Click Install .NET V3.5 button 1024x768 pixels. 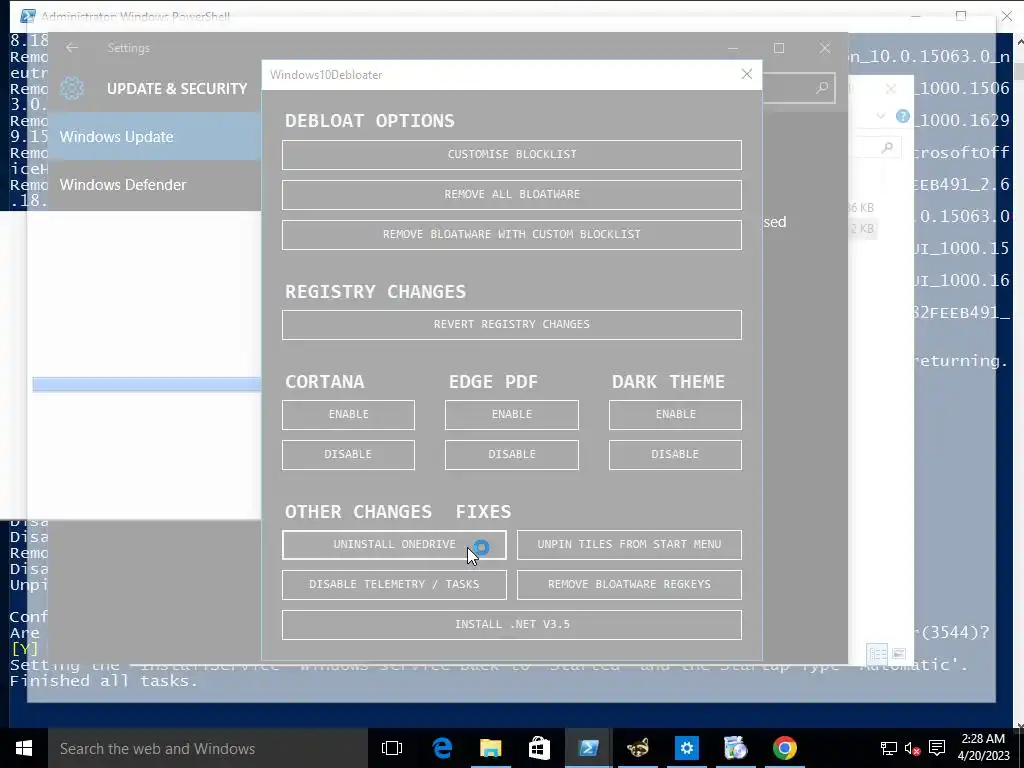[511, 624]
